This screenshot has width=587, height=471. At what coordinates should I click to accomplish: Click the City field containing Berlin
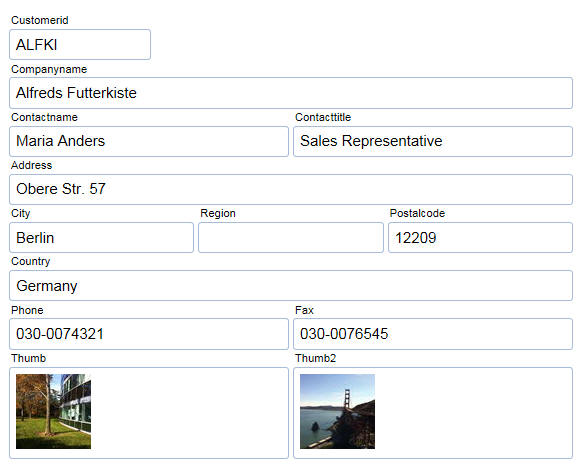click(101, 237)
